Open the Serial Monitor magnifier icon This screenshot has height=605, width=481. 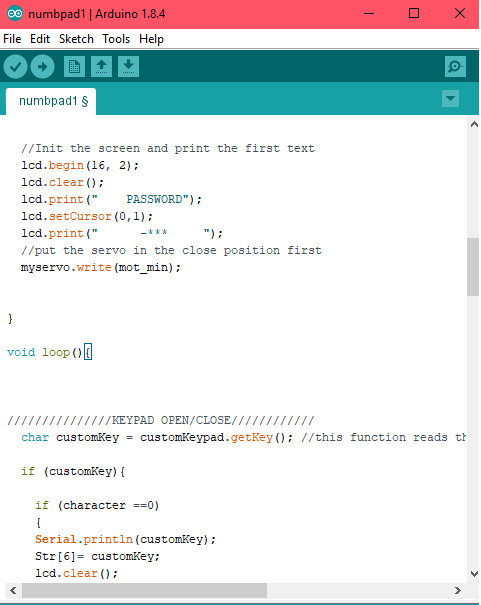pos(455,66)
